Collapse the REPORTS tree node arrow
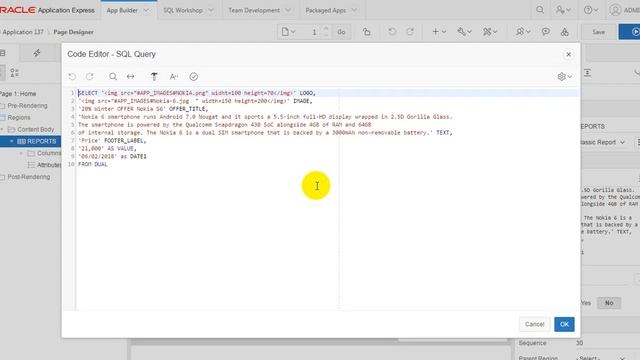Screen dimensions: 640x360 11,141
